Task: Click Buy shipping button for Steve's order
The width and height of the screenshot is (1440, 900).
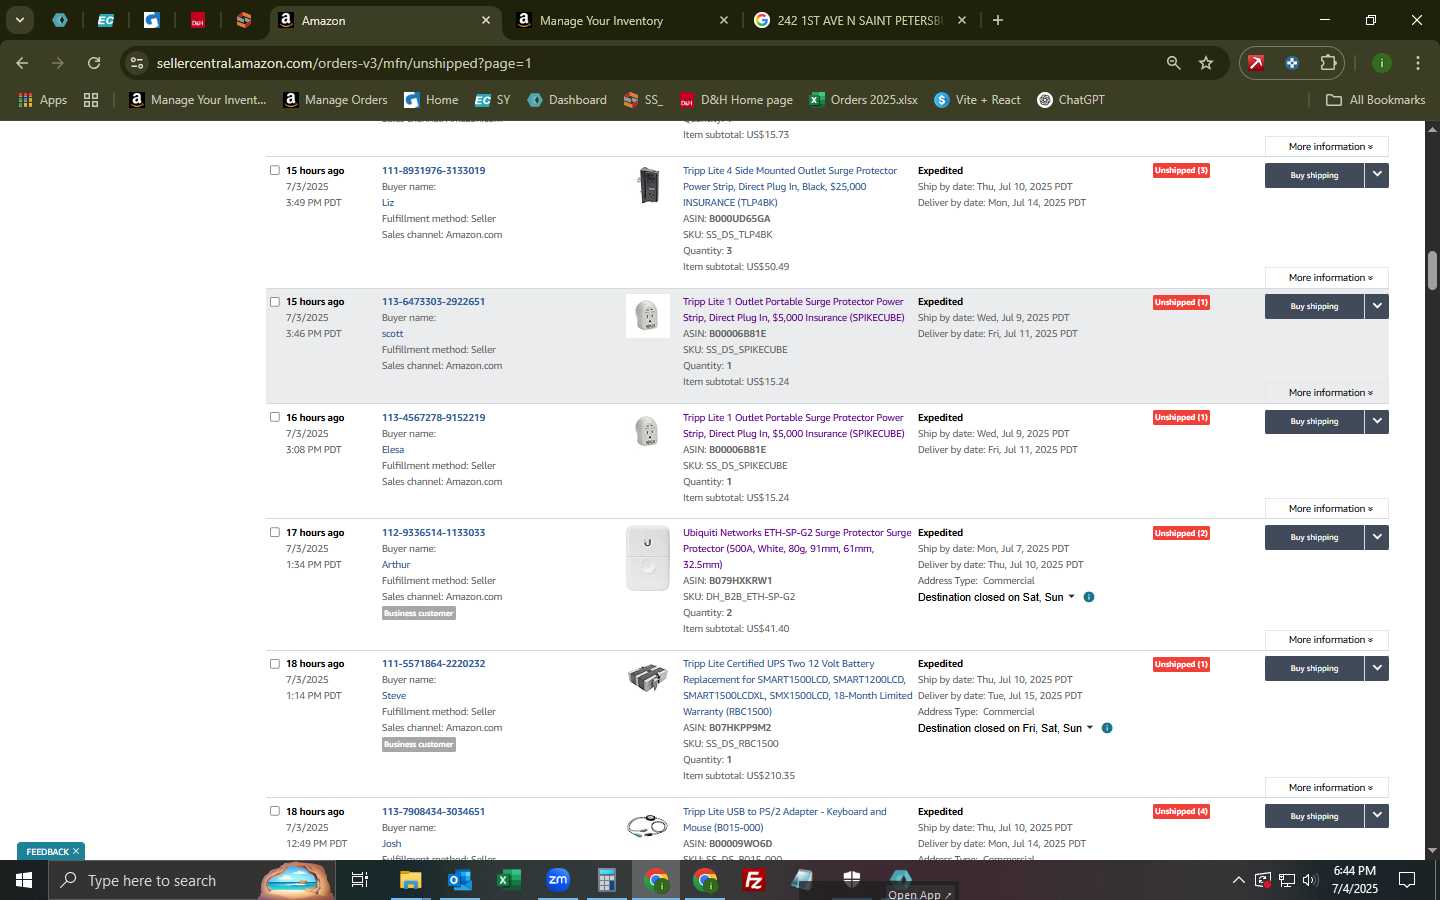Action: [x=1314, y=668]
